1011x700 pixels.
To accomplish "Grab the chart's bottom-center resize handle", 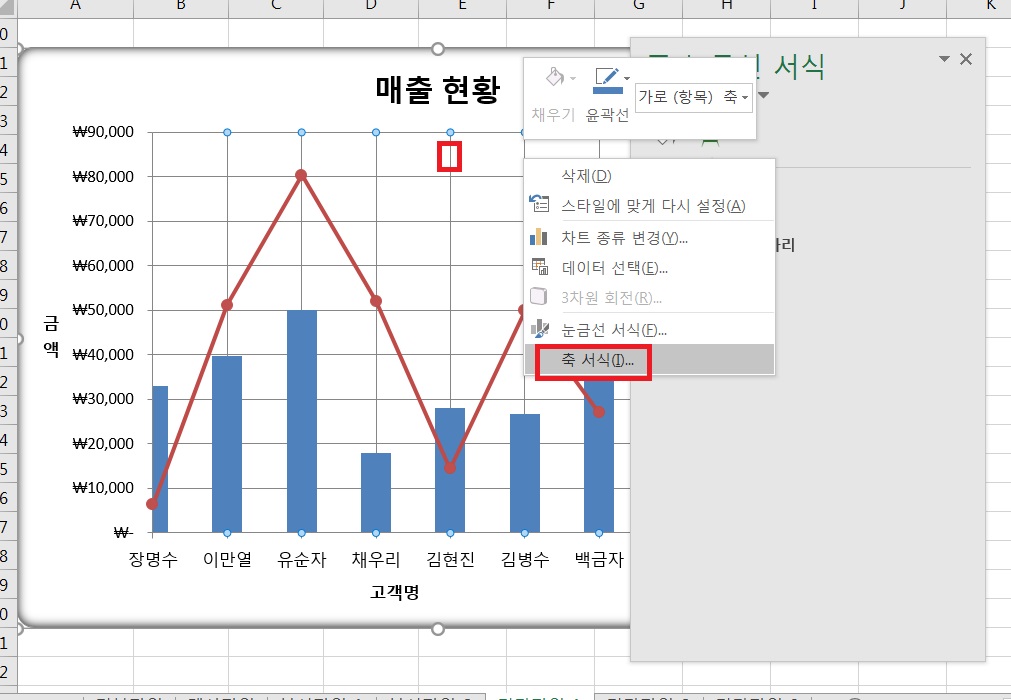I will tap(437, 628).
